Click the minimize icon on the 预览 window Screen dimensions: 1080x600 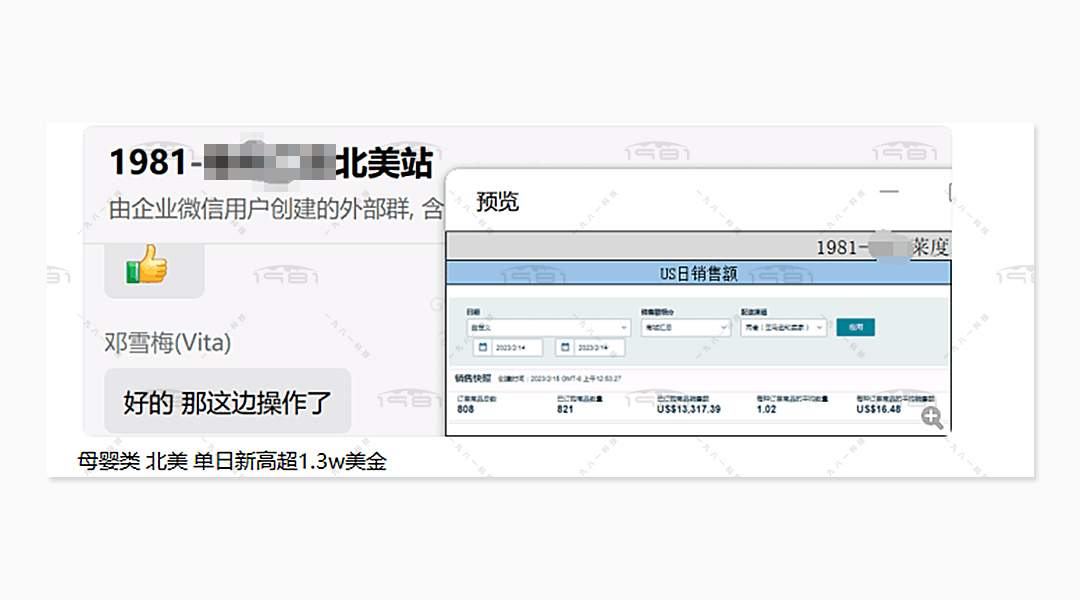[x=890, y=190]
